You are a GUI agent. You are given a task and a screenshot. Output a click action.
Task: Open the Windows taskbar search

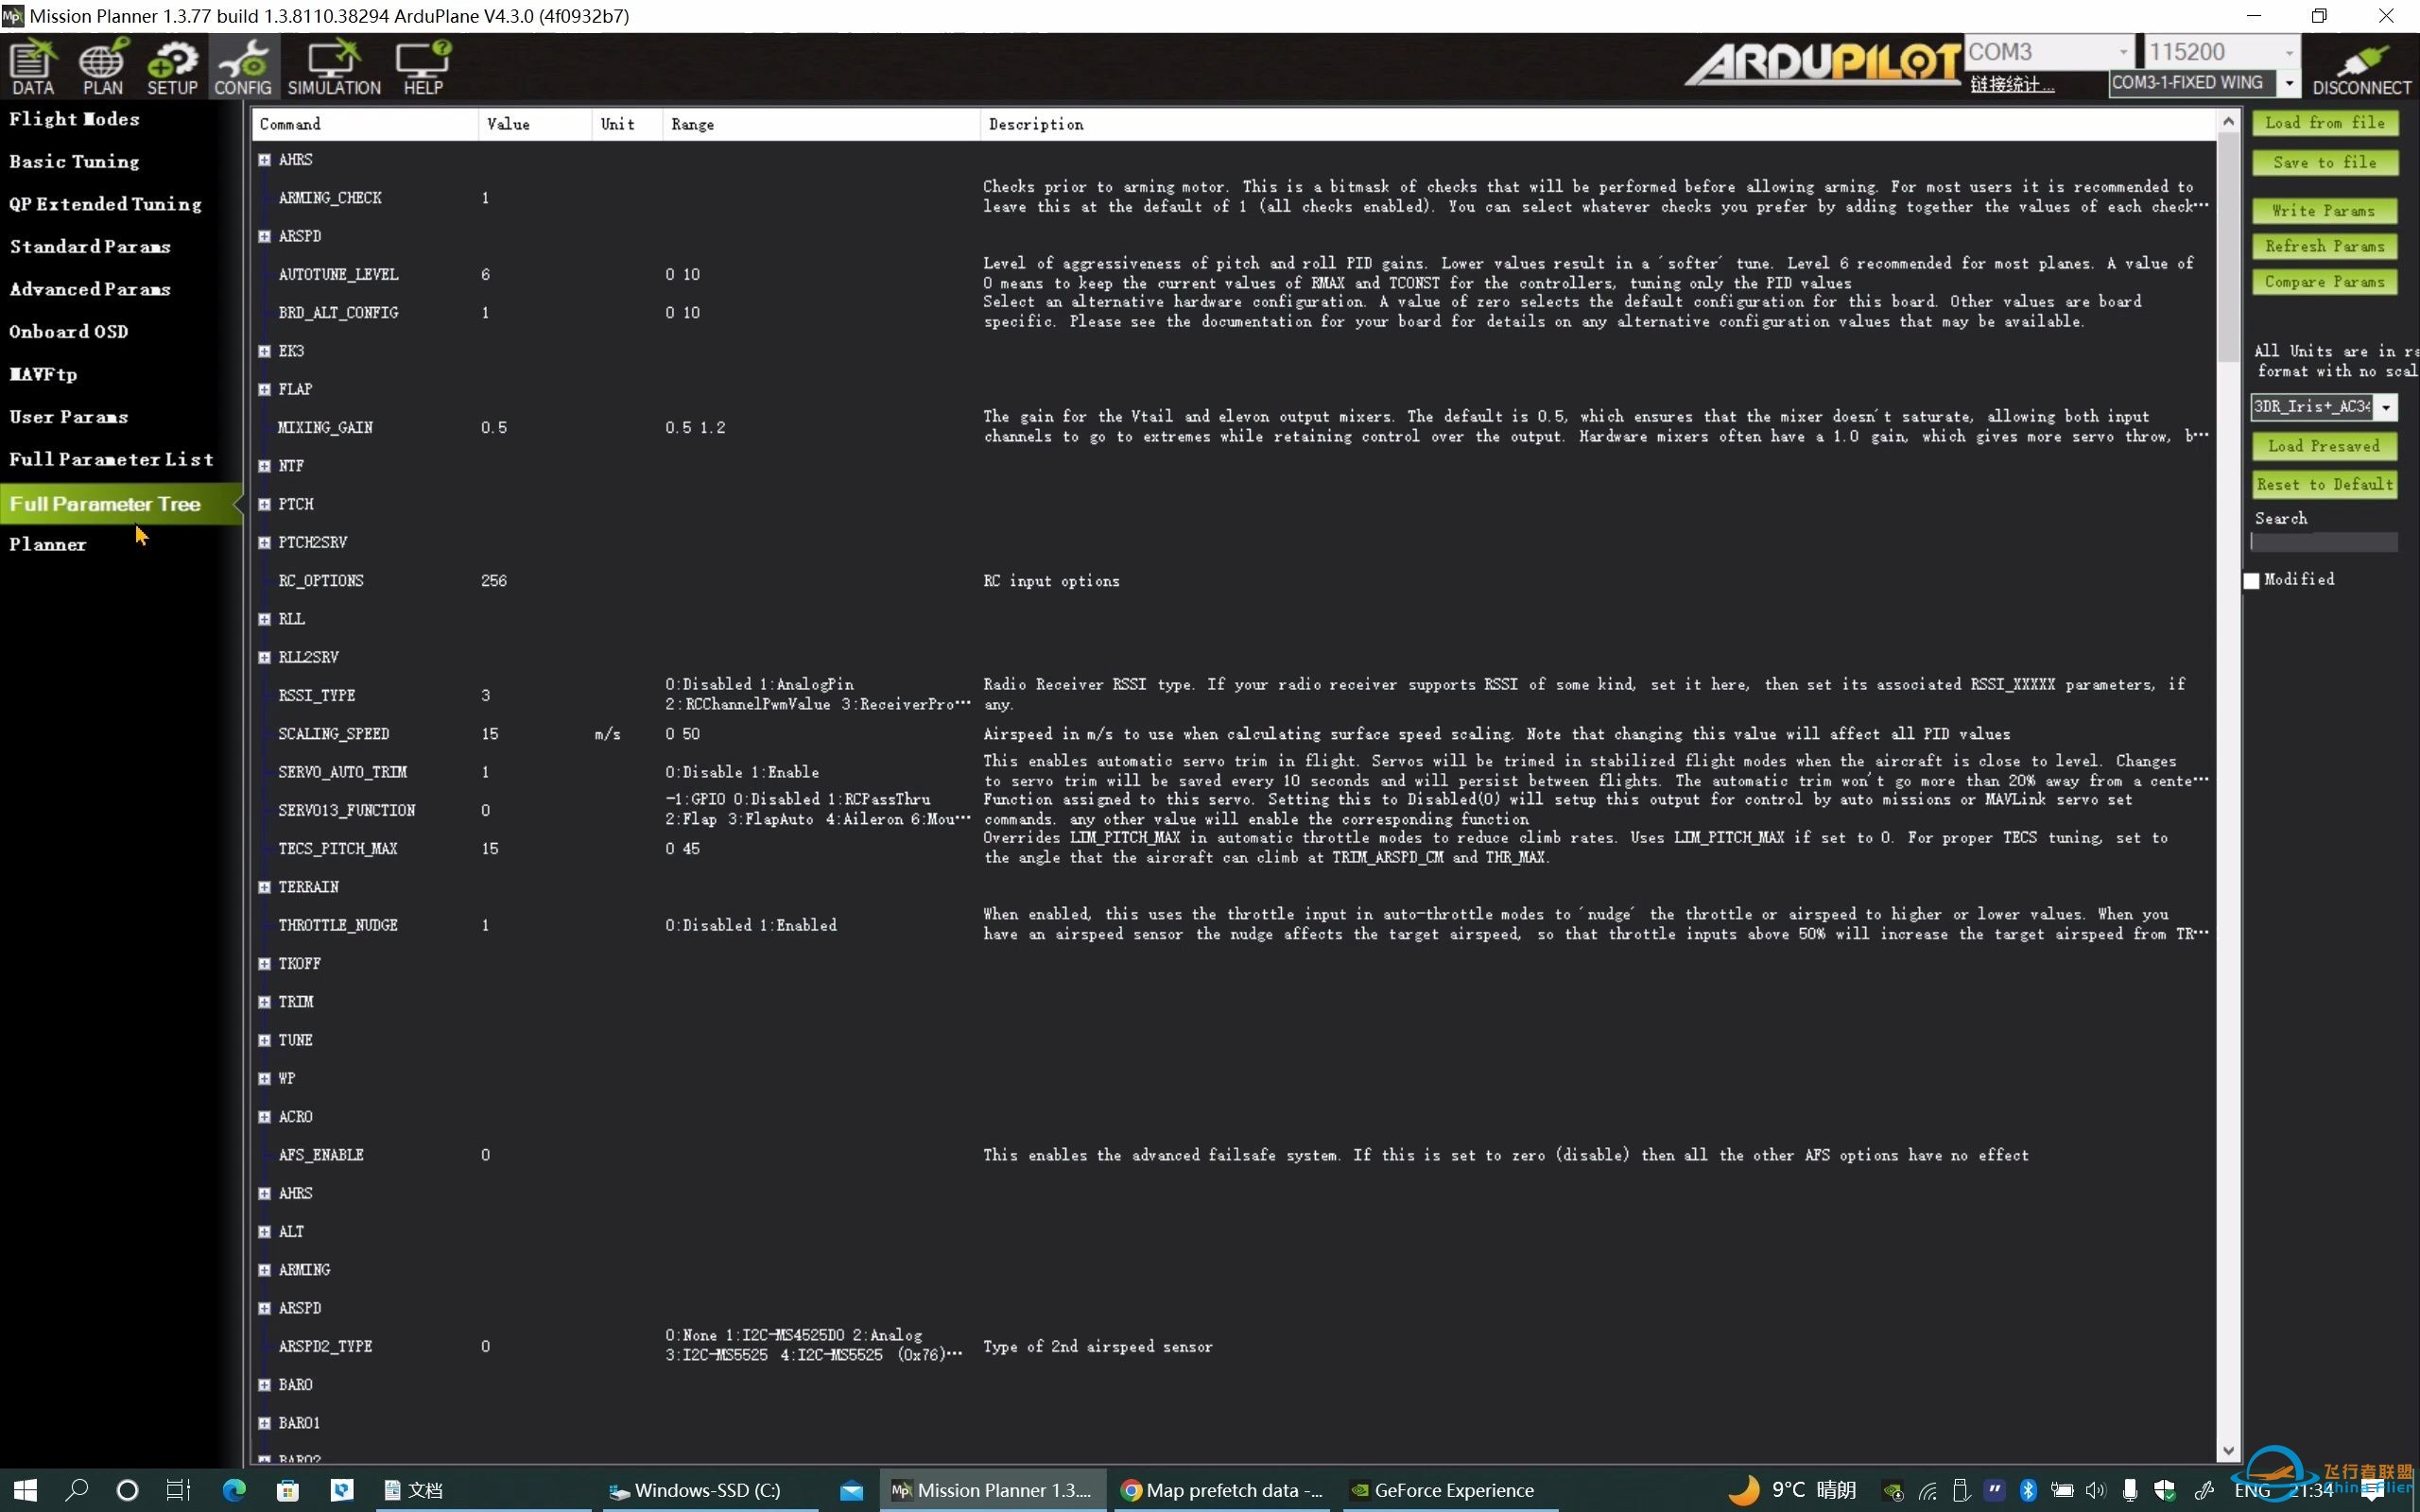(76, 1490)
